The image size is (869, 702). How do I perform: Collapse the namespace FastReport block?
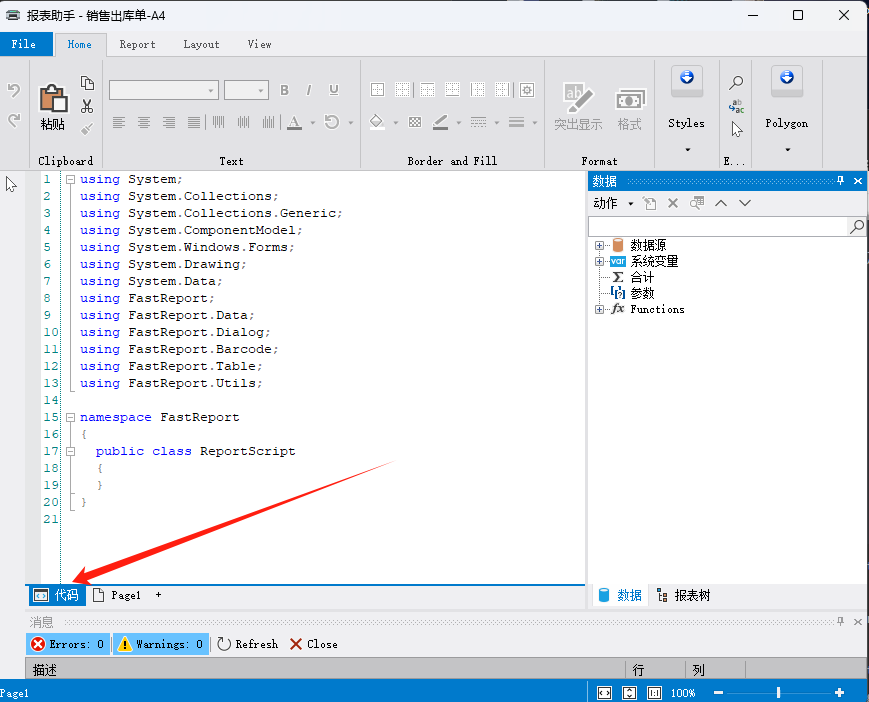[x=70, y=417]
